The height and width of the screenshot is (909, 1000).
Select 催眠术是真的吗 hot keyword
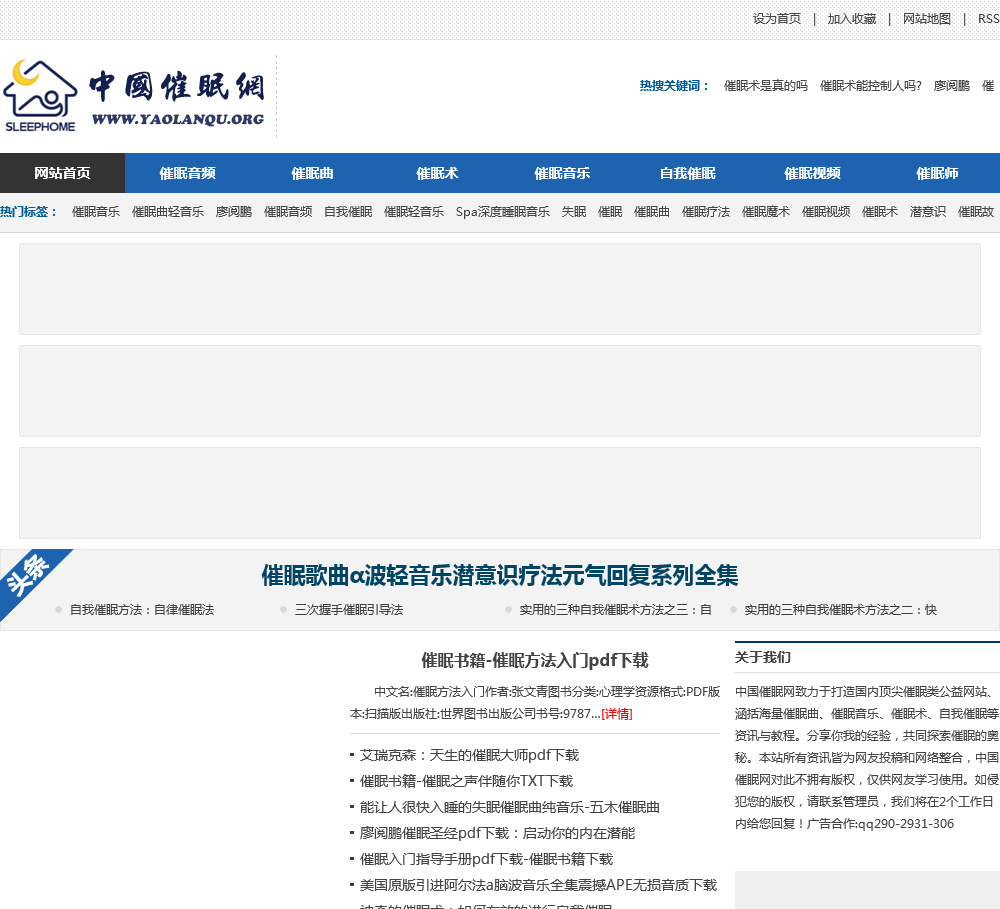click(x=765, y=85)
